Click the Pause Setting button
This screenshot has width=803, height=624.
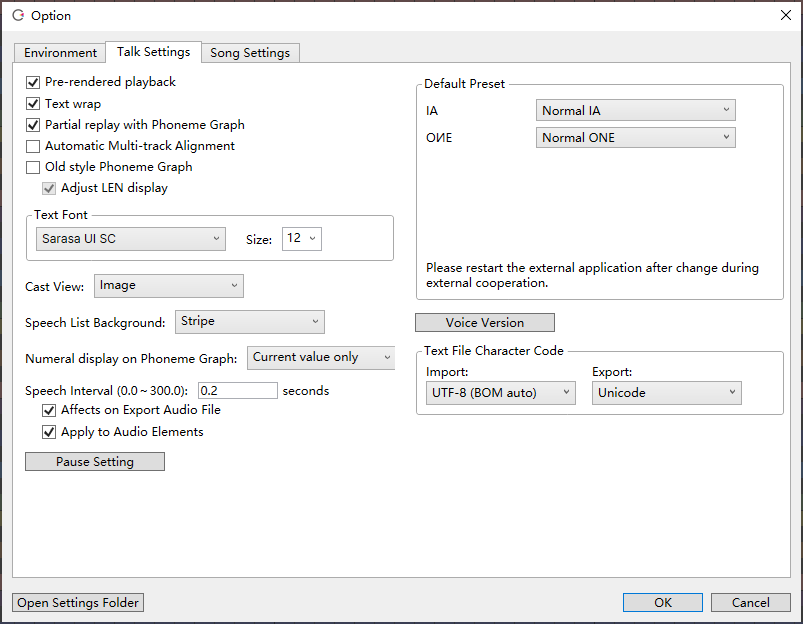click(x=95, y=462)
